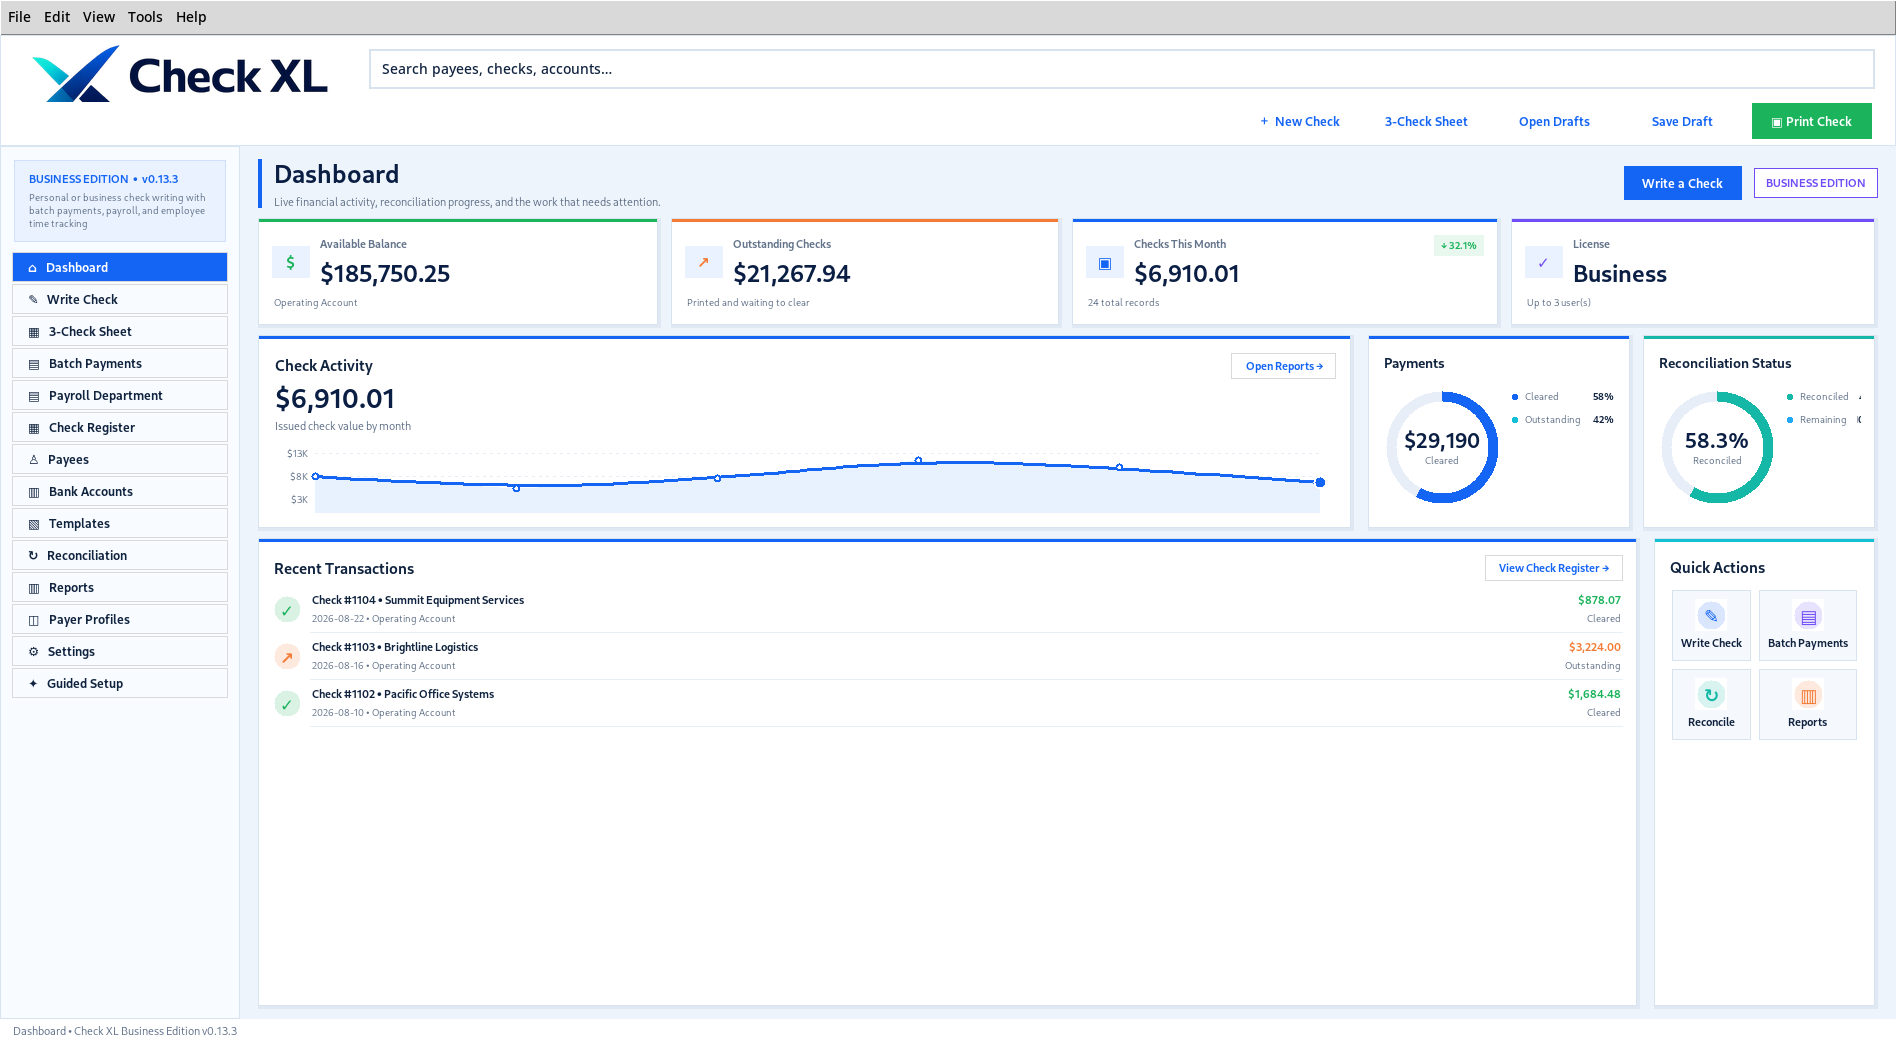Click the green cleared icon for Check #1102

coord(287,703)
